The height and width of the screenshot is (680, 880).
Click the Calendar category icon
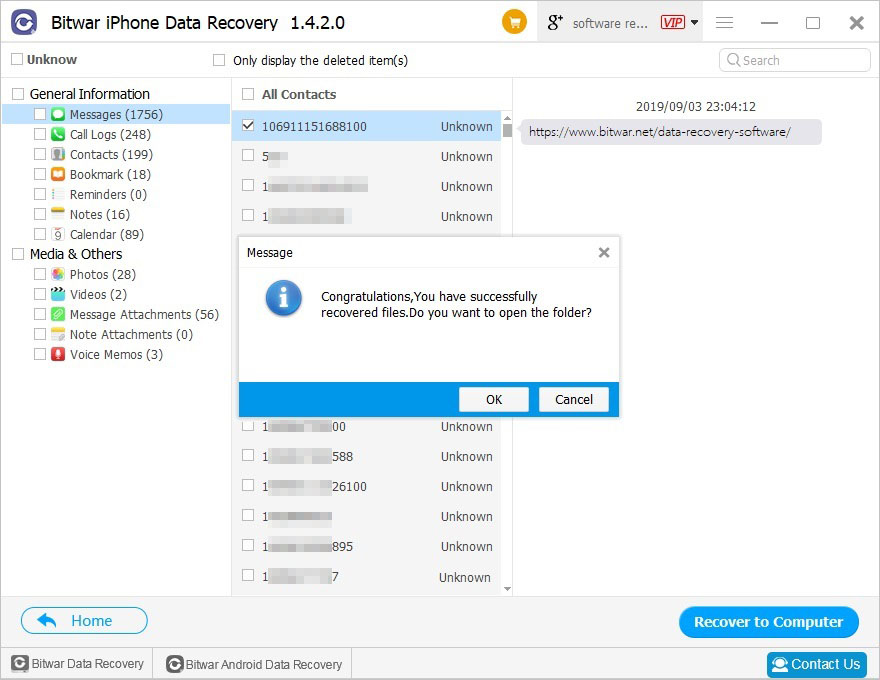coord(58,234)
